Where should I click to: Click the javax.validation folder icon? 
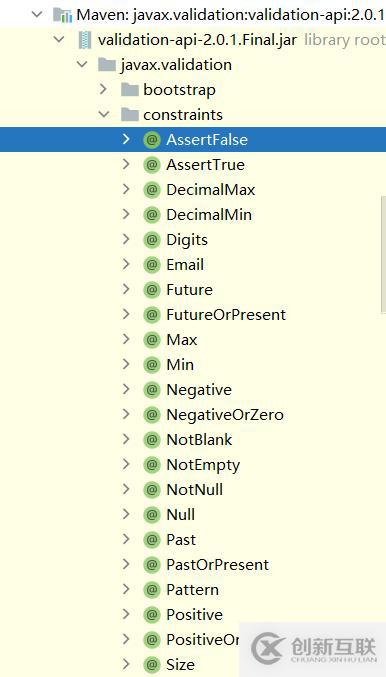107,65
